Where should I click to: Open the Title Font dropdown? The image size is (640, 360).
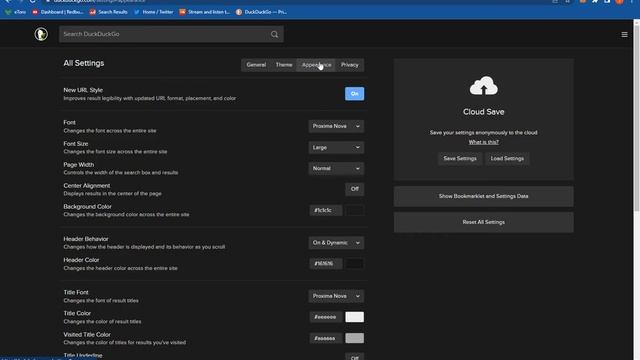tap(336, 296)
